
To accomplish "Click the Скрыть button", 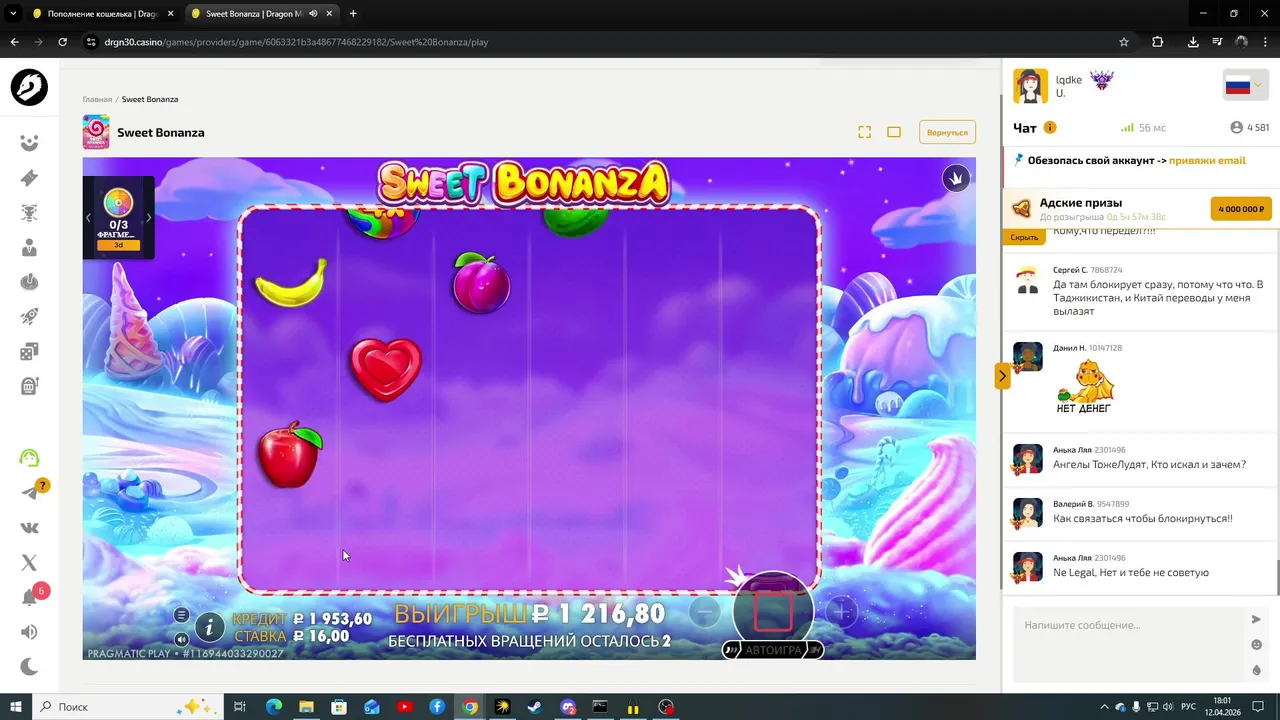I will click(x=1024, y=238).
